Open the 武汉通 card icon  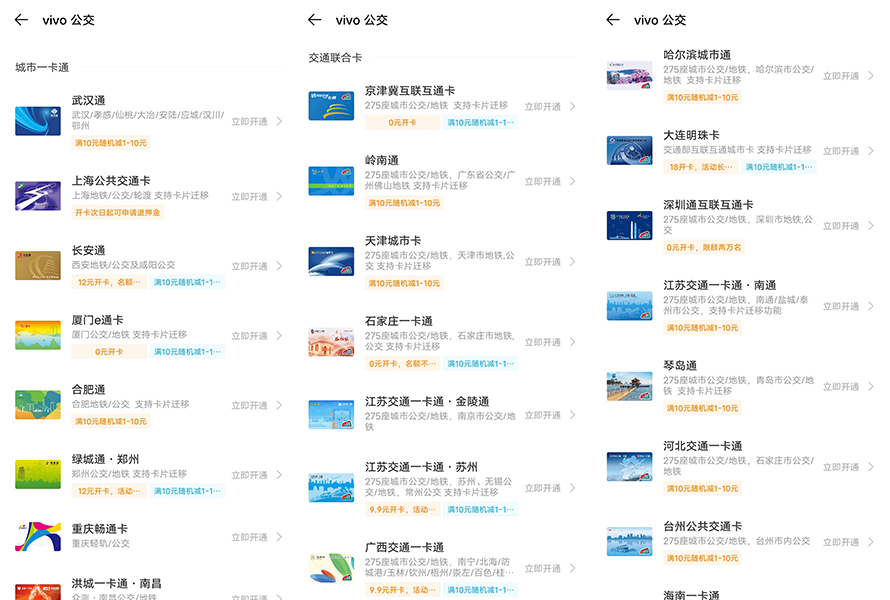(x=38, y=121)
